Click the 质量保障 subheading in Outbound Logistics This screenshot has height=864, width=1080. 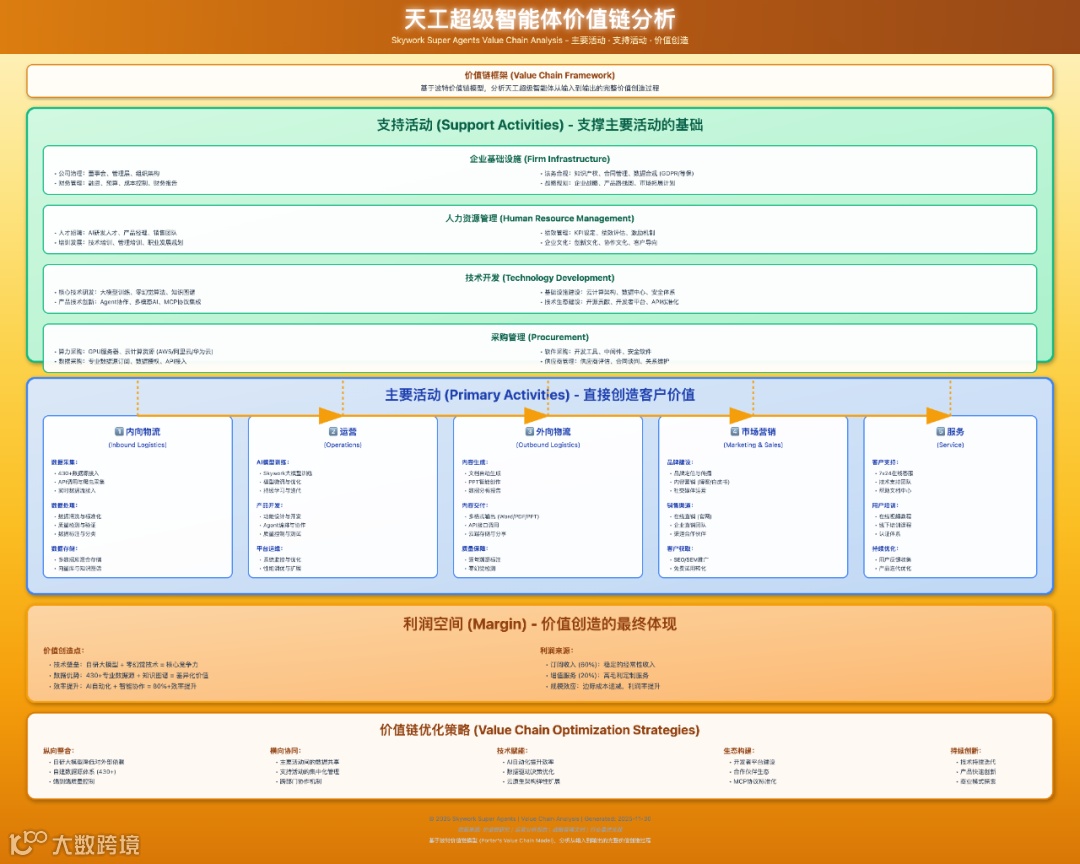pyautogui.click(x=475, y=548)
